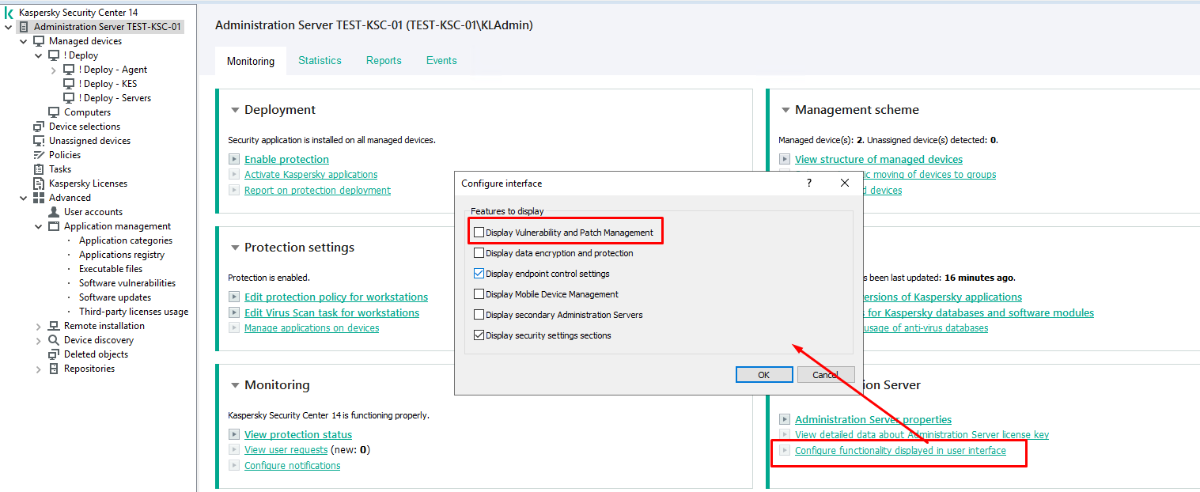The image size is (1200, 492).
Task: Click the Kaspersky Security Center 14 logo icon
Action: 10,13
